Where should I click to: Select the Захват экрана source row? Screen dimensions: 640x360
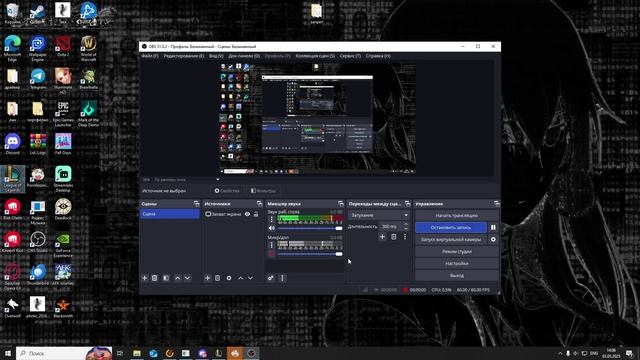[232, 214]
